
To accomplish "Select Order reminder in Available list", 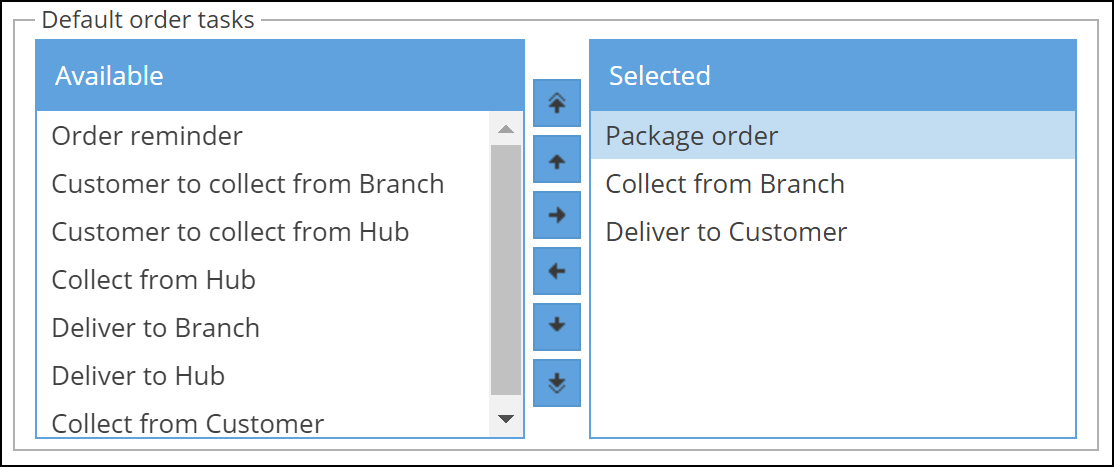I will [x=147, y=135].
